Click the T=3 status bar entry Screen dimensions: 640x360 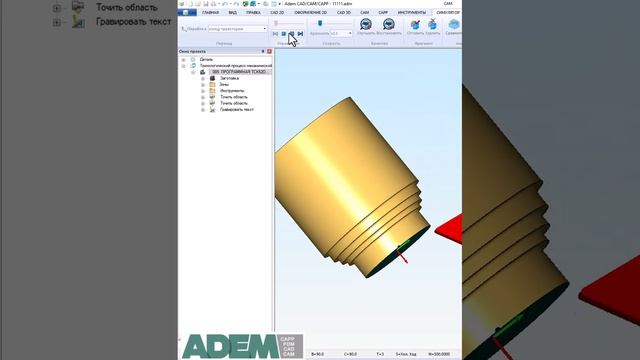[380, 354]
